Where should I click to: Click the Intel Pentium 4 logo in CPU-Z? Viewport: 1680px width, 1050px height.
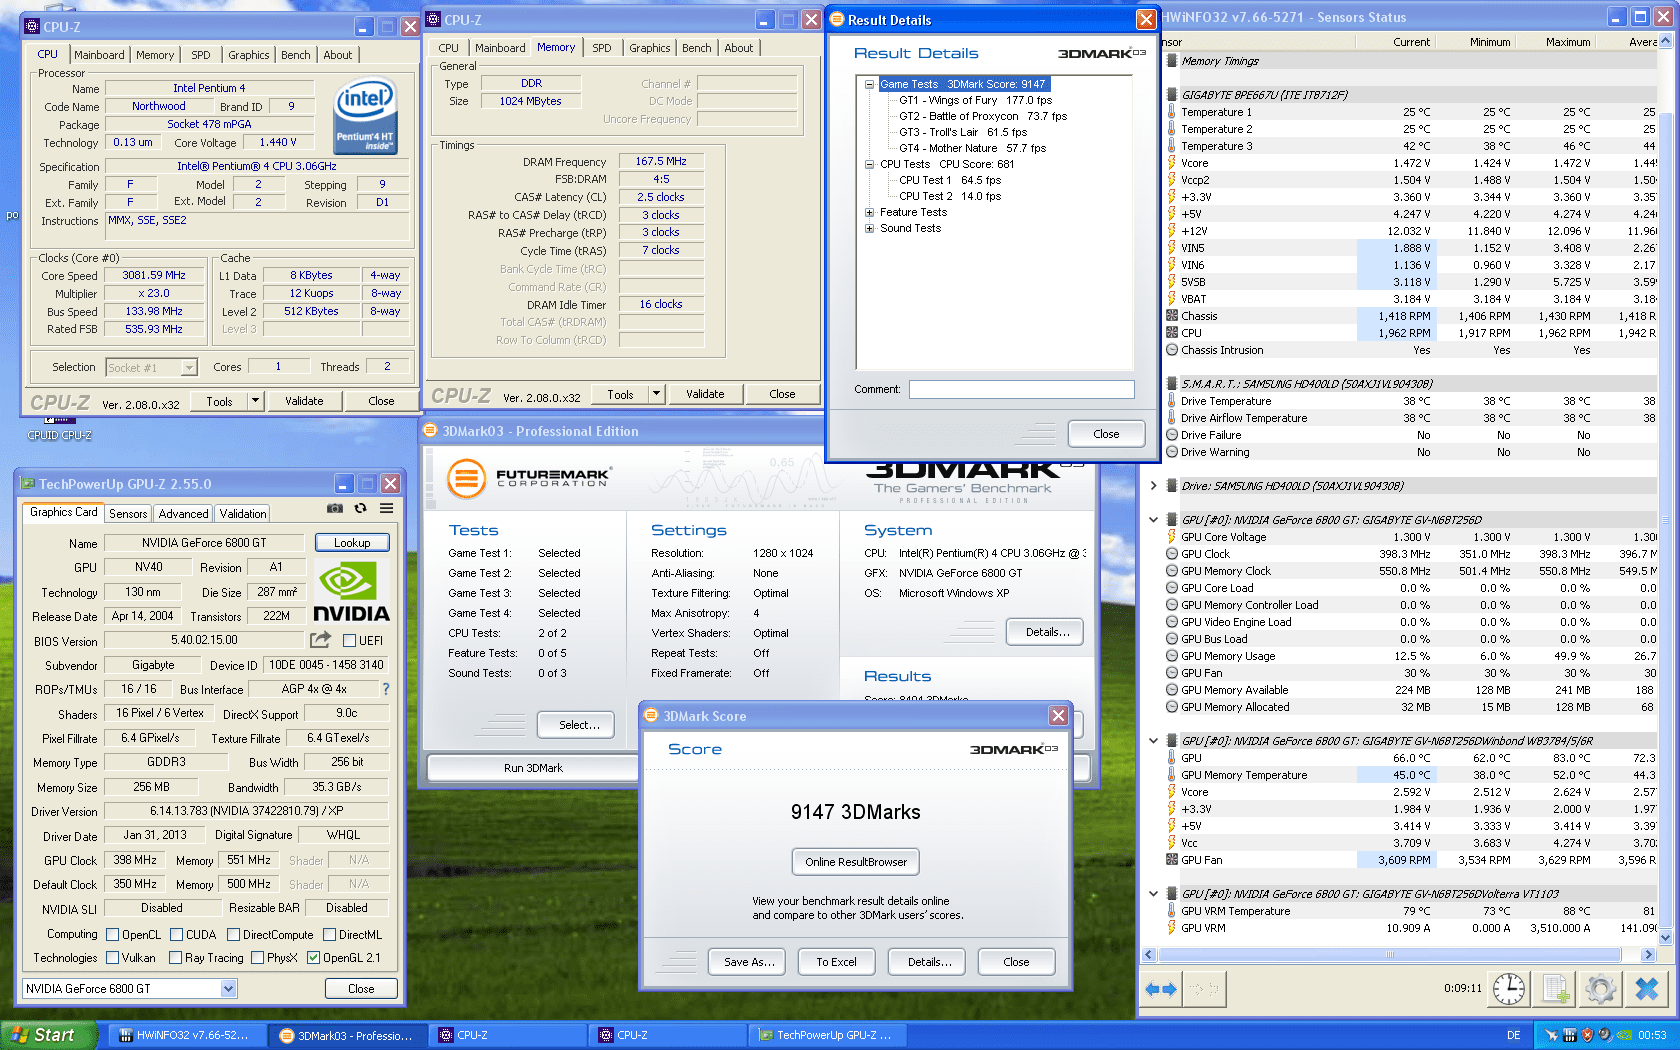(365, 117)
